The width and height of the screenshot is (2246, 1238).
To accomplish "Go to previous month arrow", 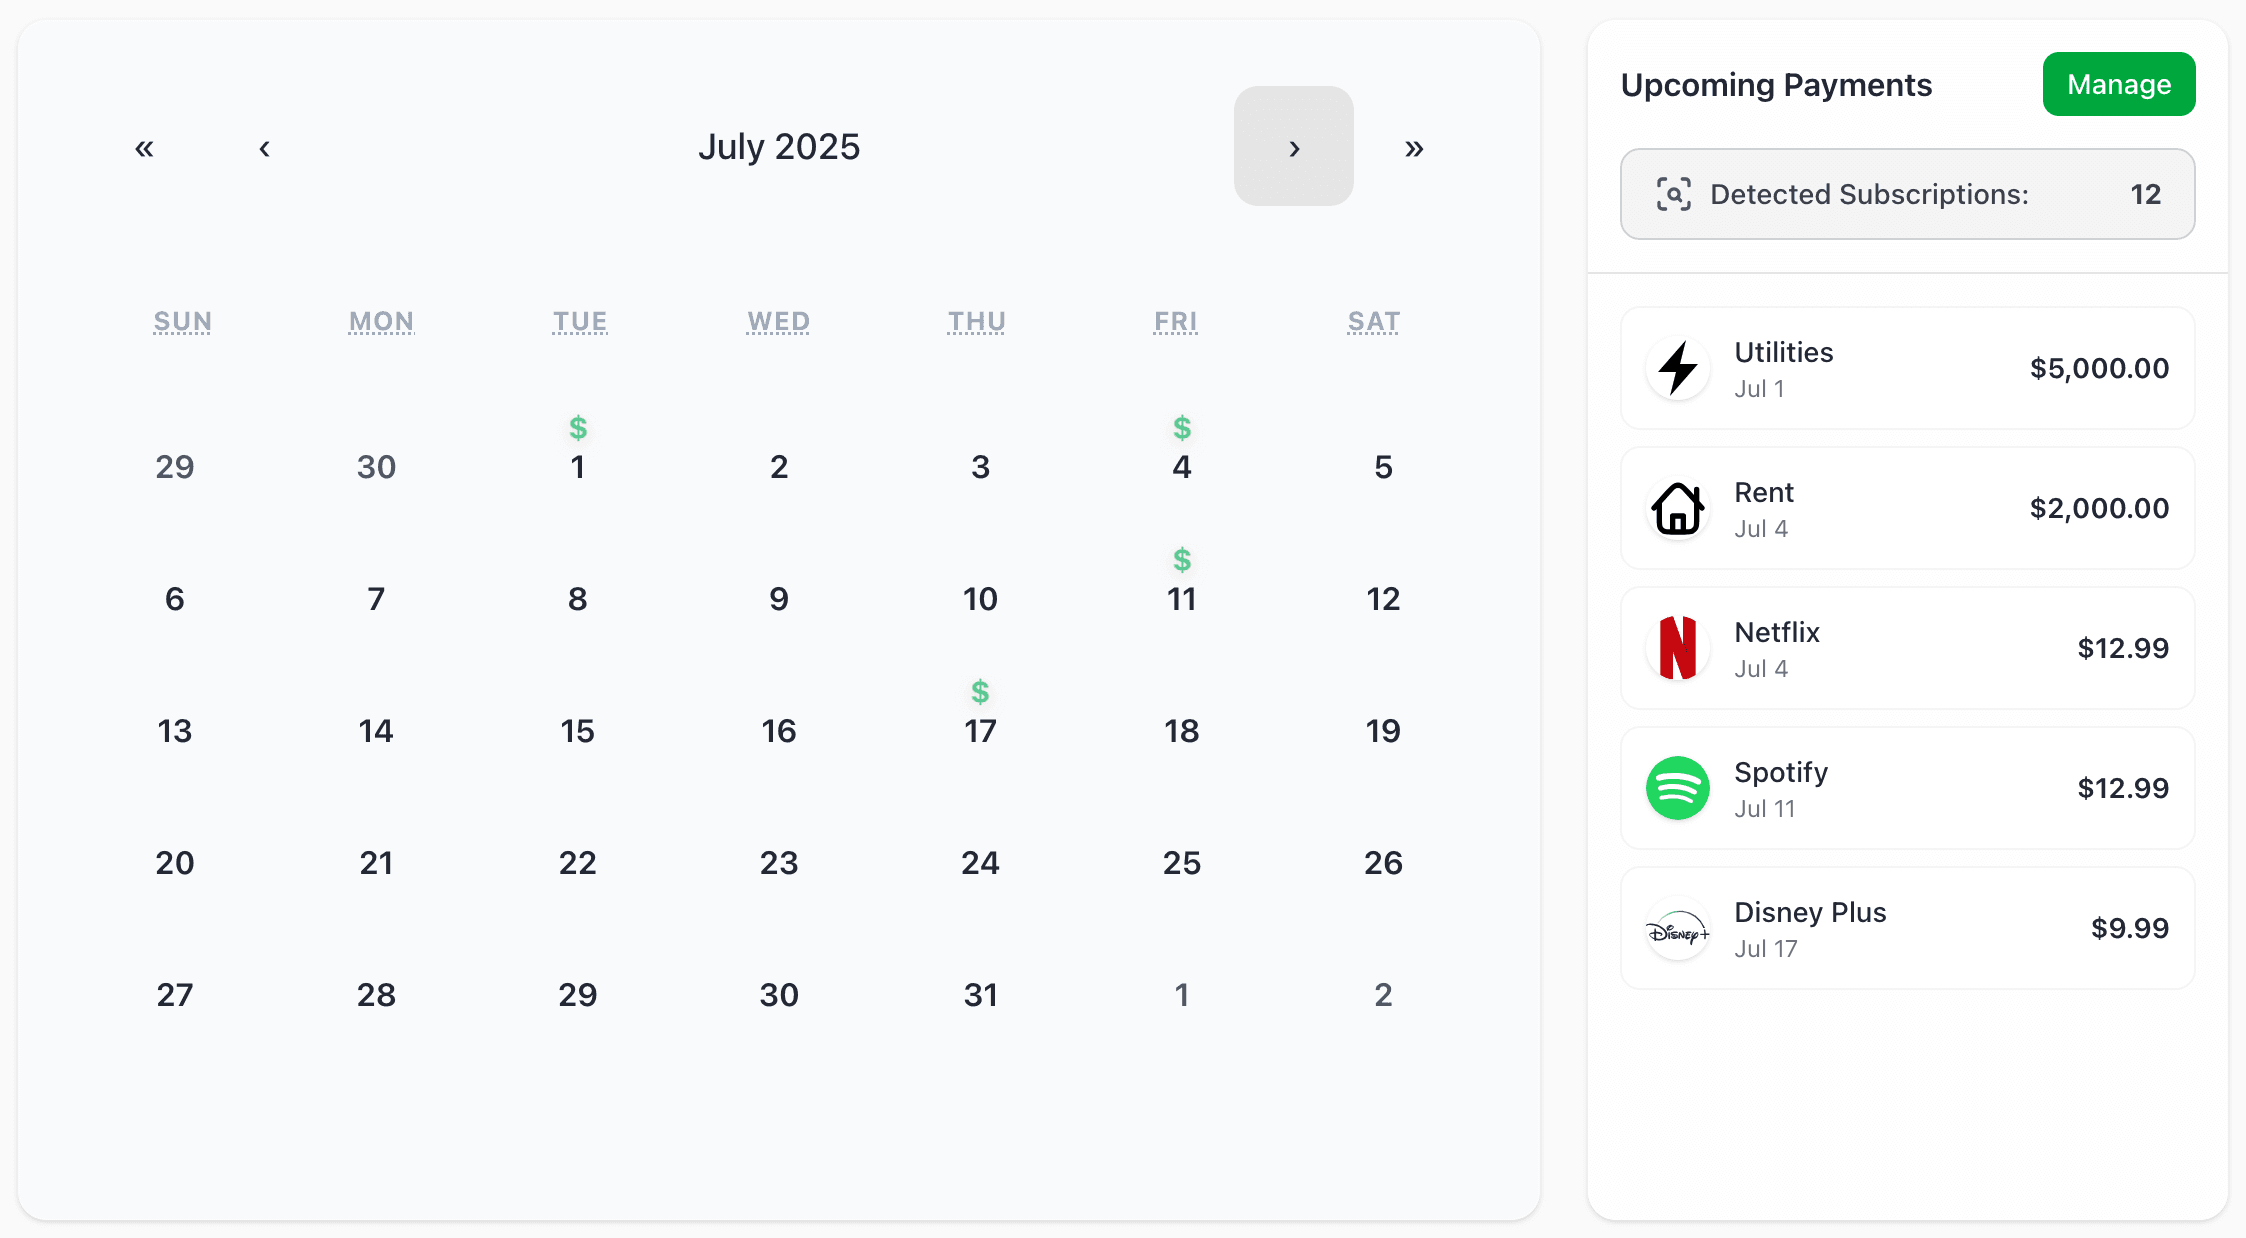I will click(x=264, y=148).
